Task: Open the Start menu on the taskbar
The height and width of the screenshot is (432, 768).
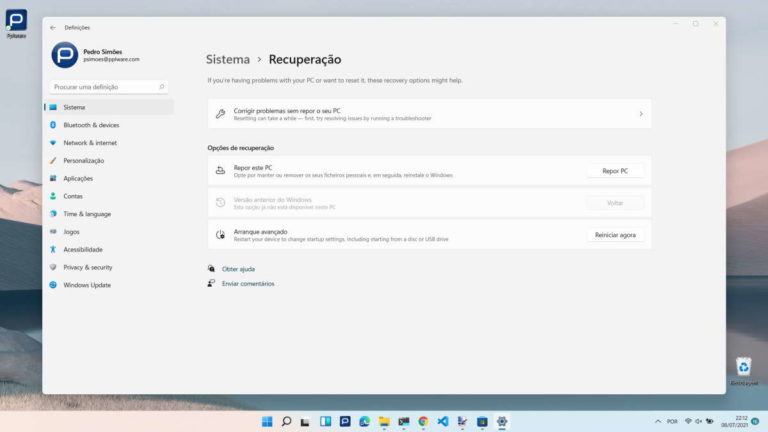Action: [267, 422]
